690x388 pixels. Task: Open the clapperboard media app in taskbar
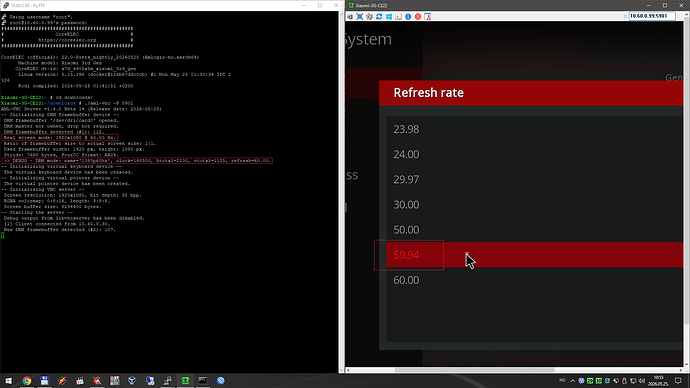click(x=80, y=381)
